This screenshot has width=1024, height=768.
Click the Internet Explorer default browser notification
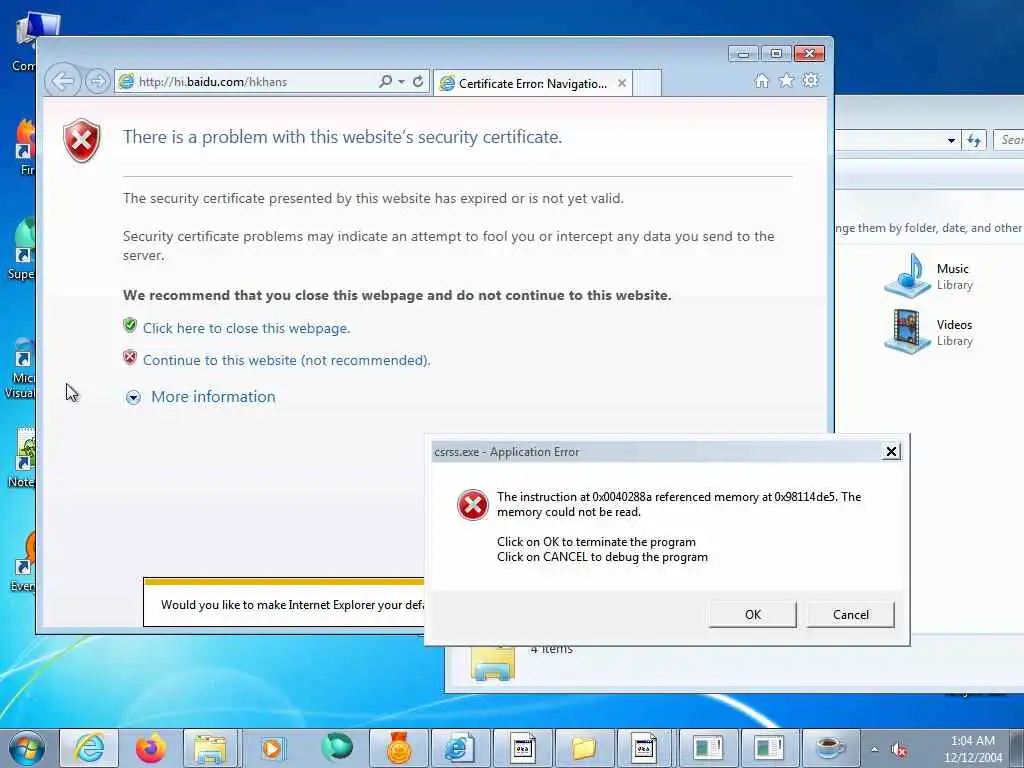pos(284,602)
